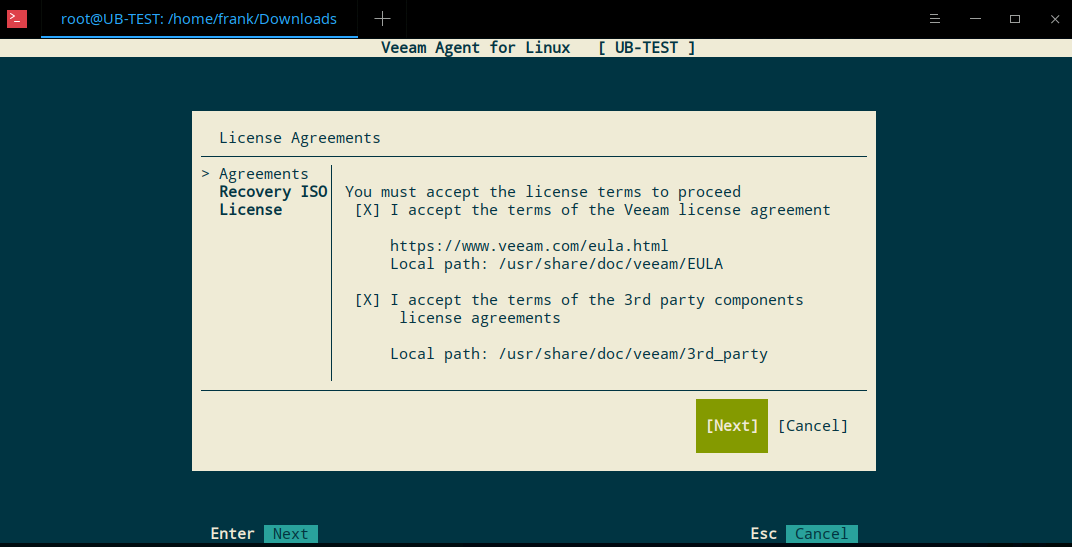
Task: Maximize the terminal window
Action: (1015, 19)
